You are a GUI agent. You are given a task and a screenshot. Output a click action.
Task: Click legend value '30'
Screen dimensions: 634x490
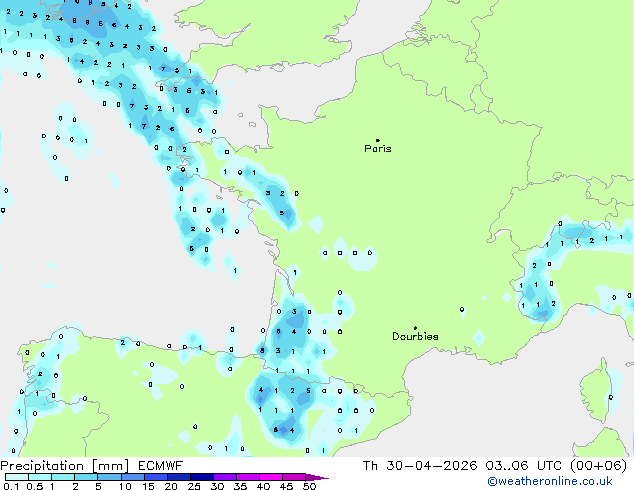click(218, 486)
